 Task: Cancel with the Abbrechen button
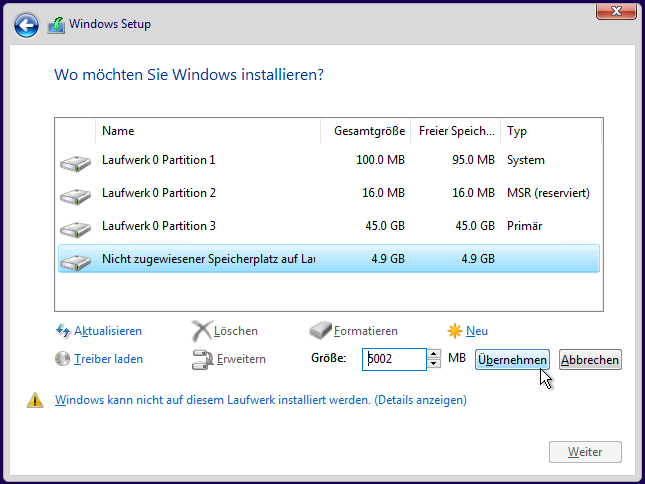click(590, 360)
